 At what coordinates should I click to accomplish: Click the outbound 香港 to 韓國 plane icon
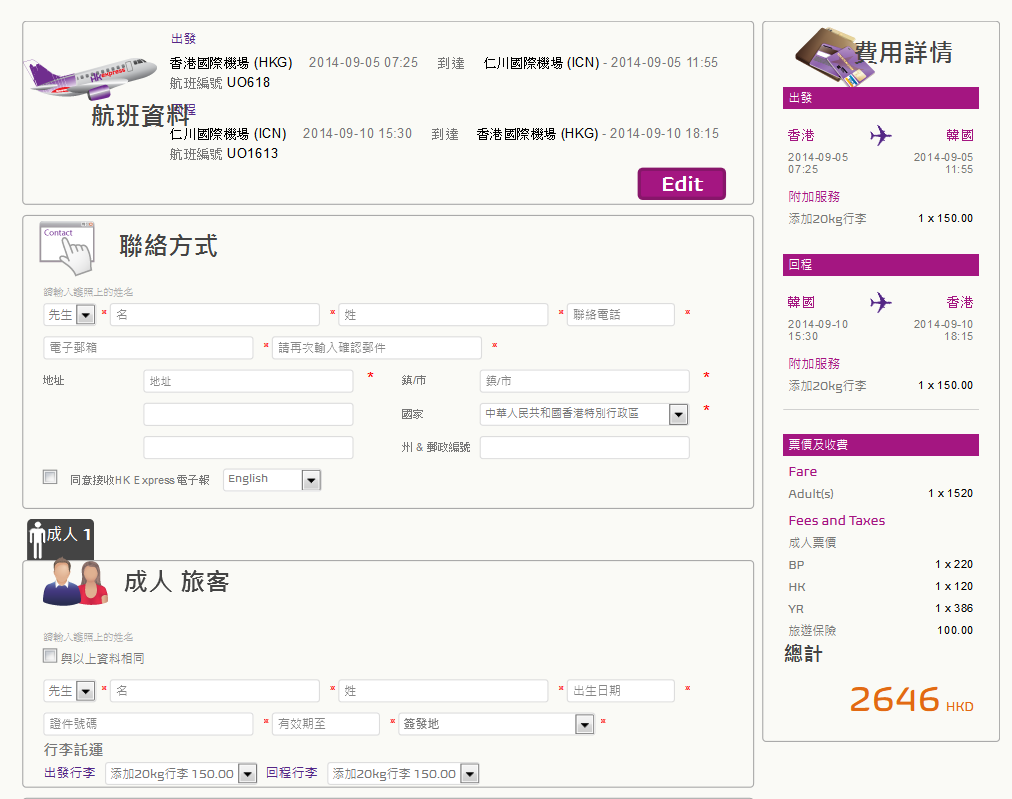[880, 135]
